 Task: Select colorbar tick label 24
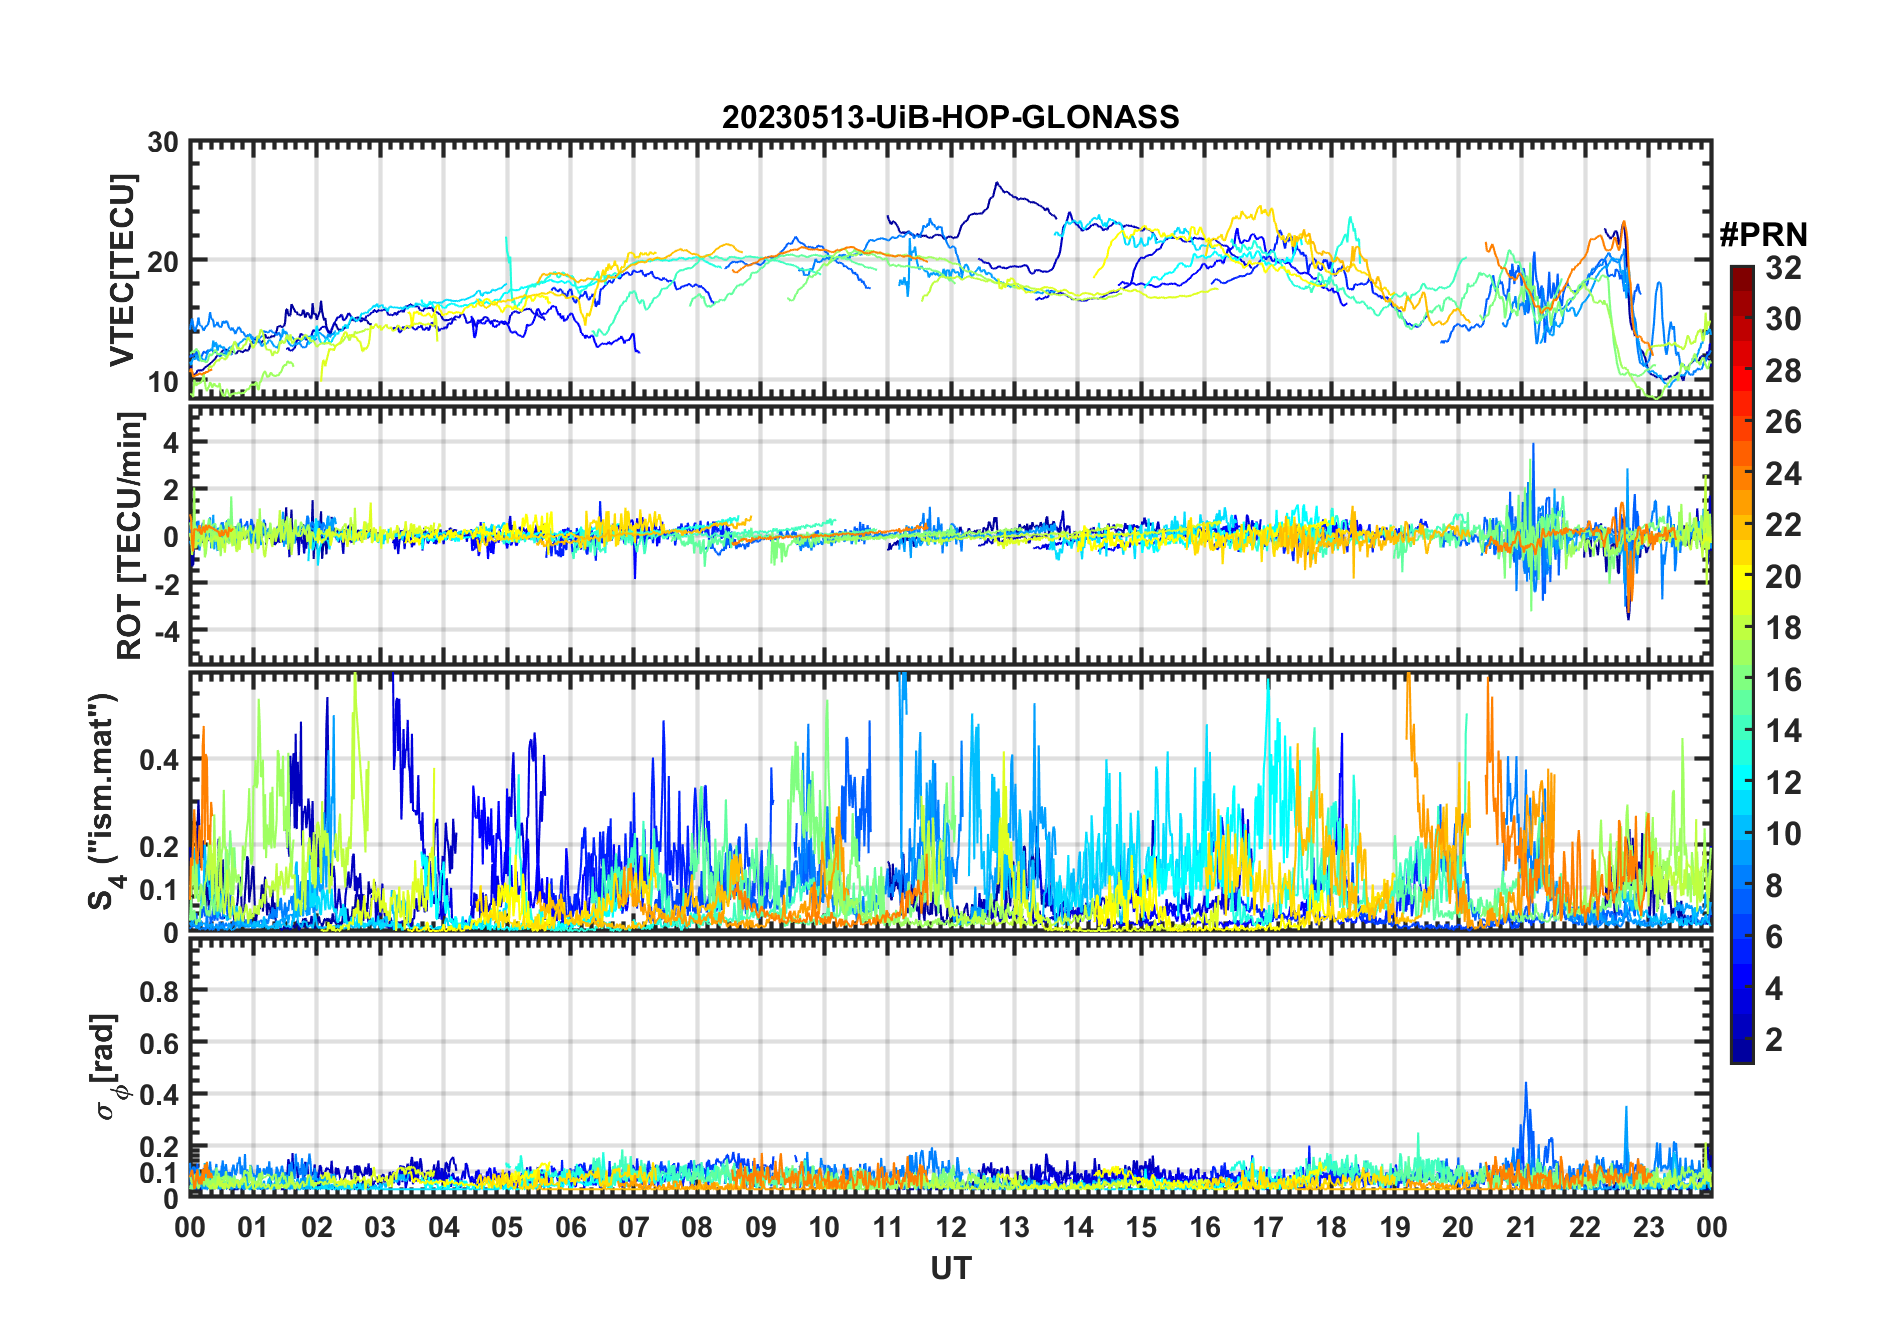(x=1783, y=473)
